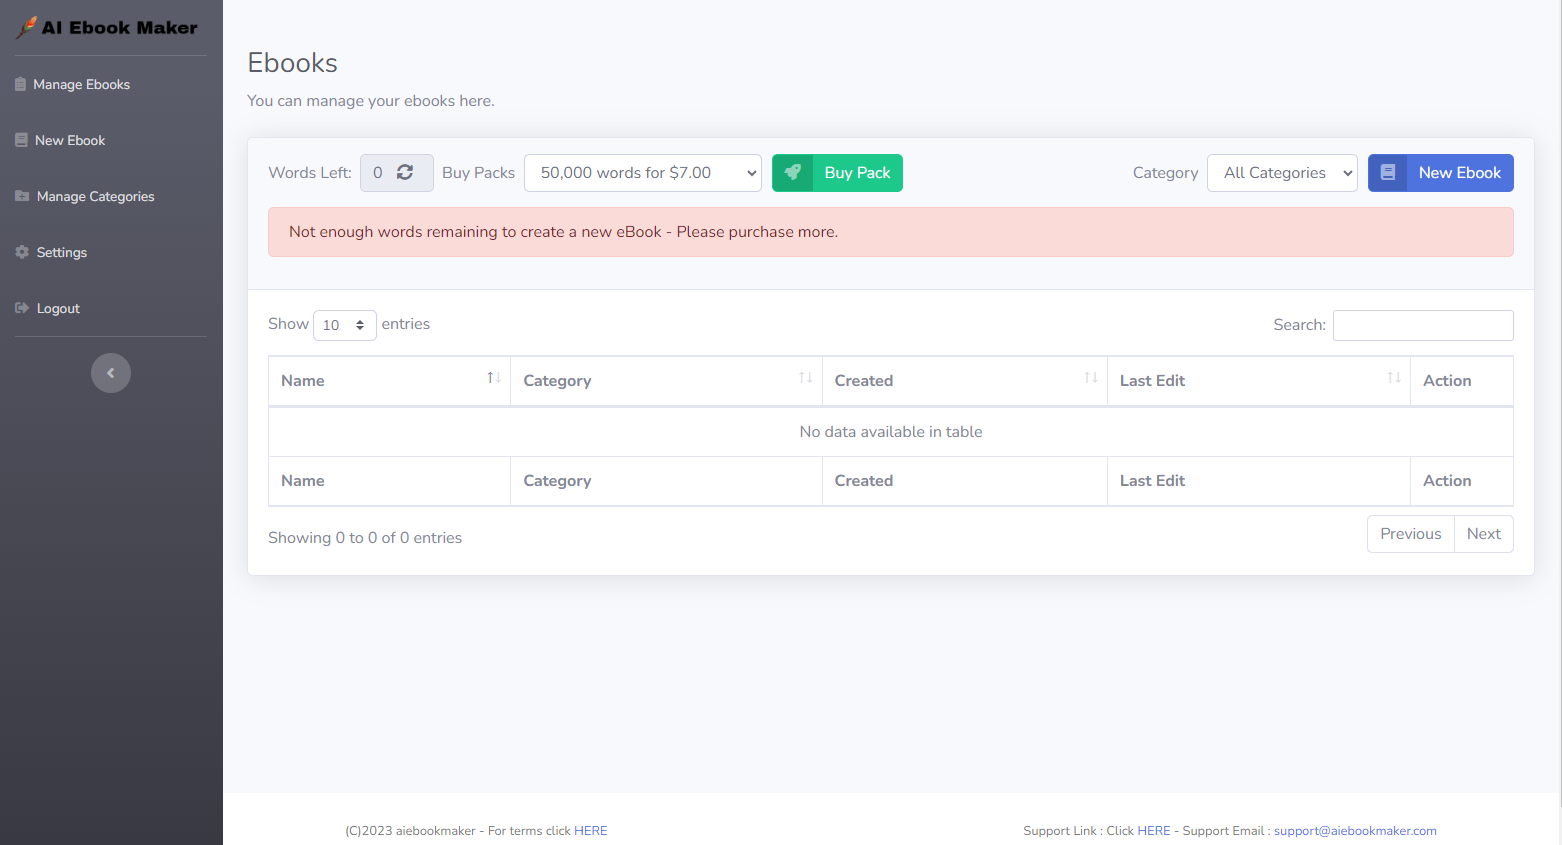The width and height of the screenshot is (1562, 845).
Task: Click the book icon on New Ebook button
Action: click(x=1388, y=173)
